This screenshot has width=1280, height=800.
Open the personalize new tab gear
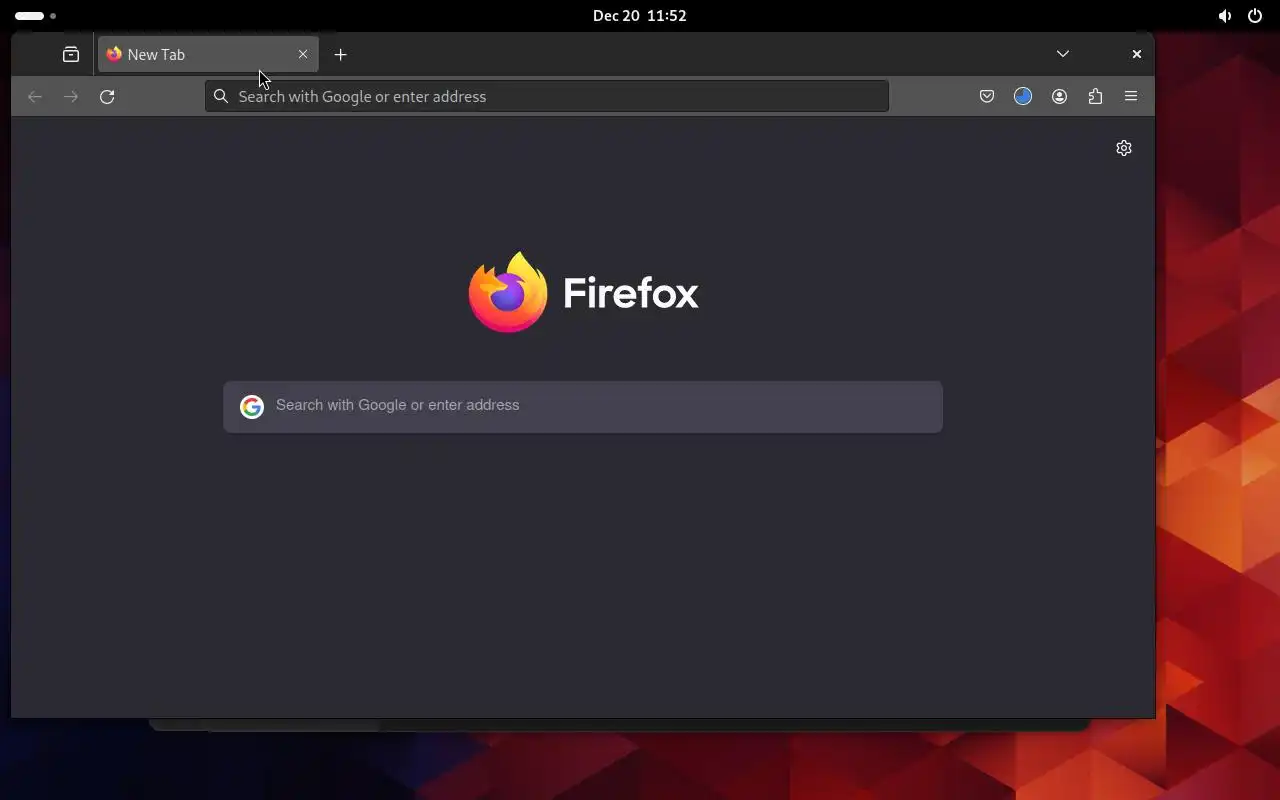pos(1124,148)
